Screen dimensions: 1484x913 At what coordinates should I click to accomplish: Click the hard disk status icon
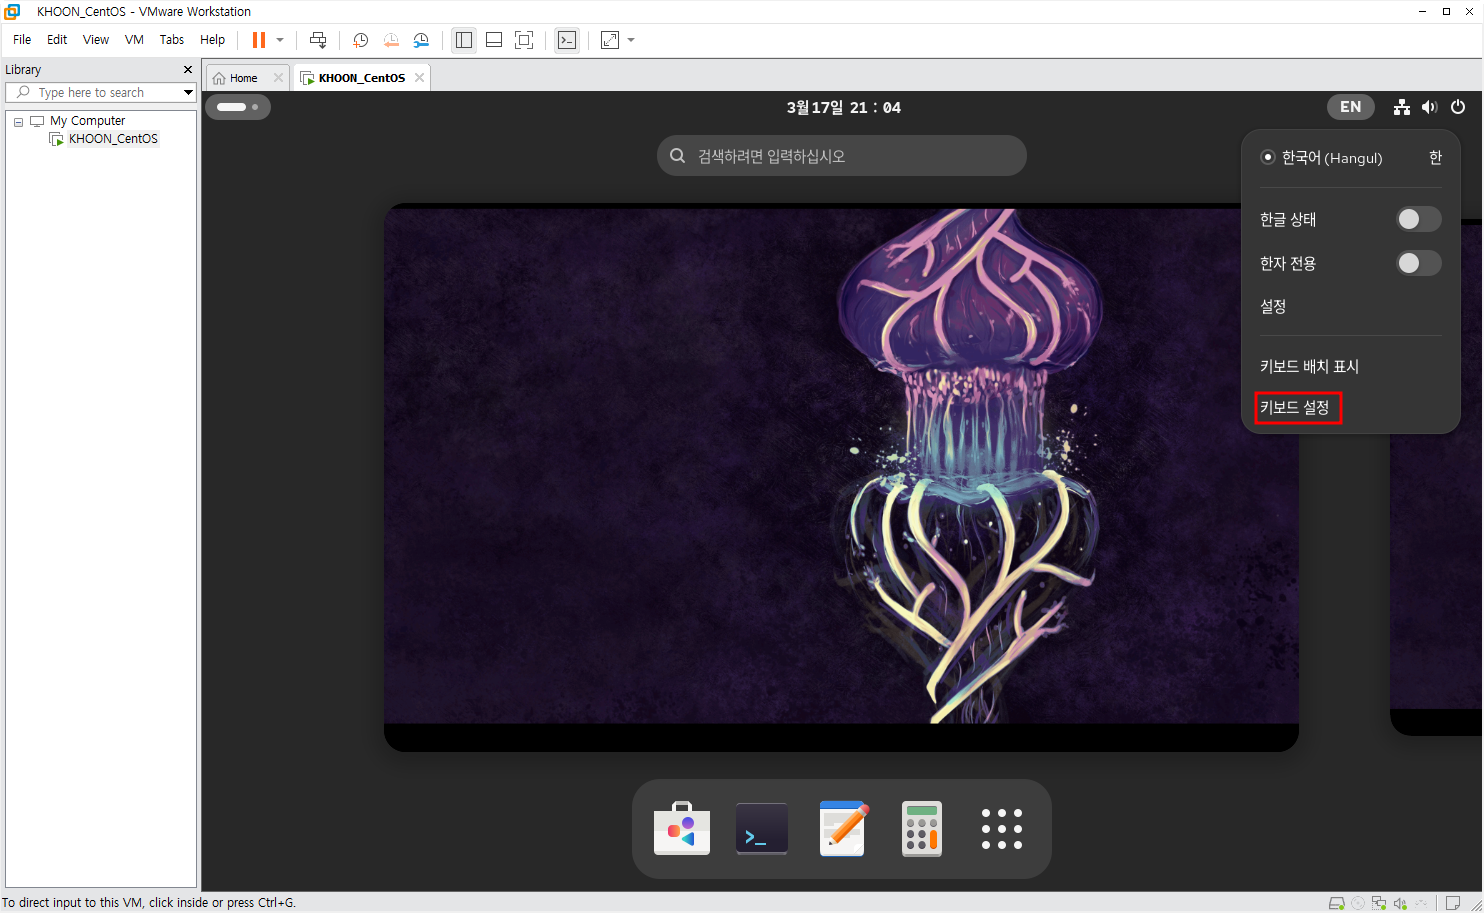[x=1336, y=903]
